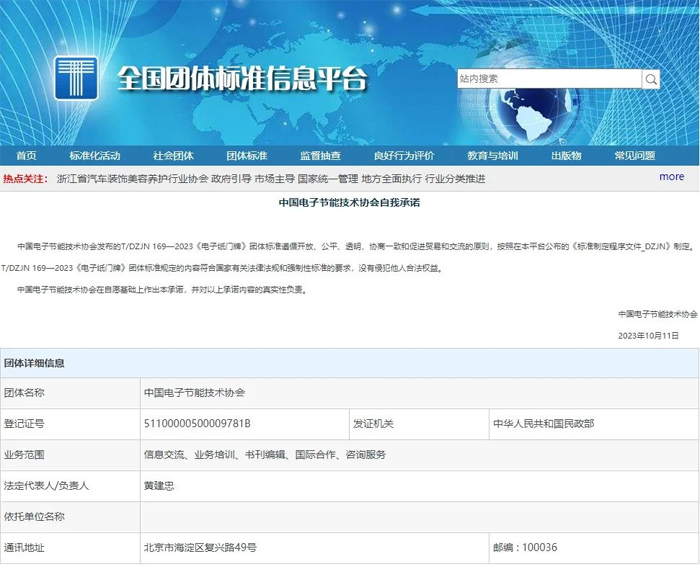The image size is (700, 577).
Task: Go to the 常见问题 page
Action: click(x=634, y=156)
